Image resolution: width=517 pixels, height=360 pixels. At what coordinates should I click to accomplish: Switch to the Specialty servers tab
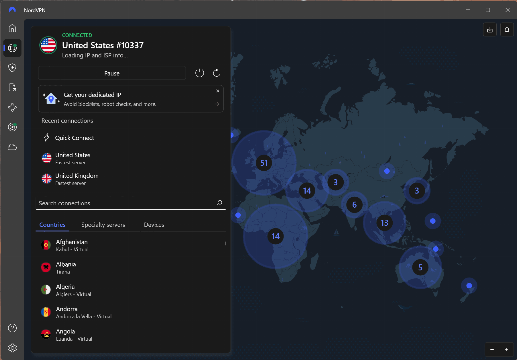coord(103,225)
